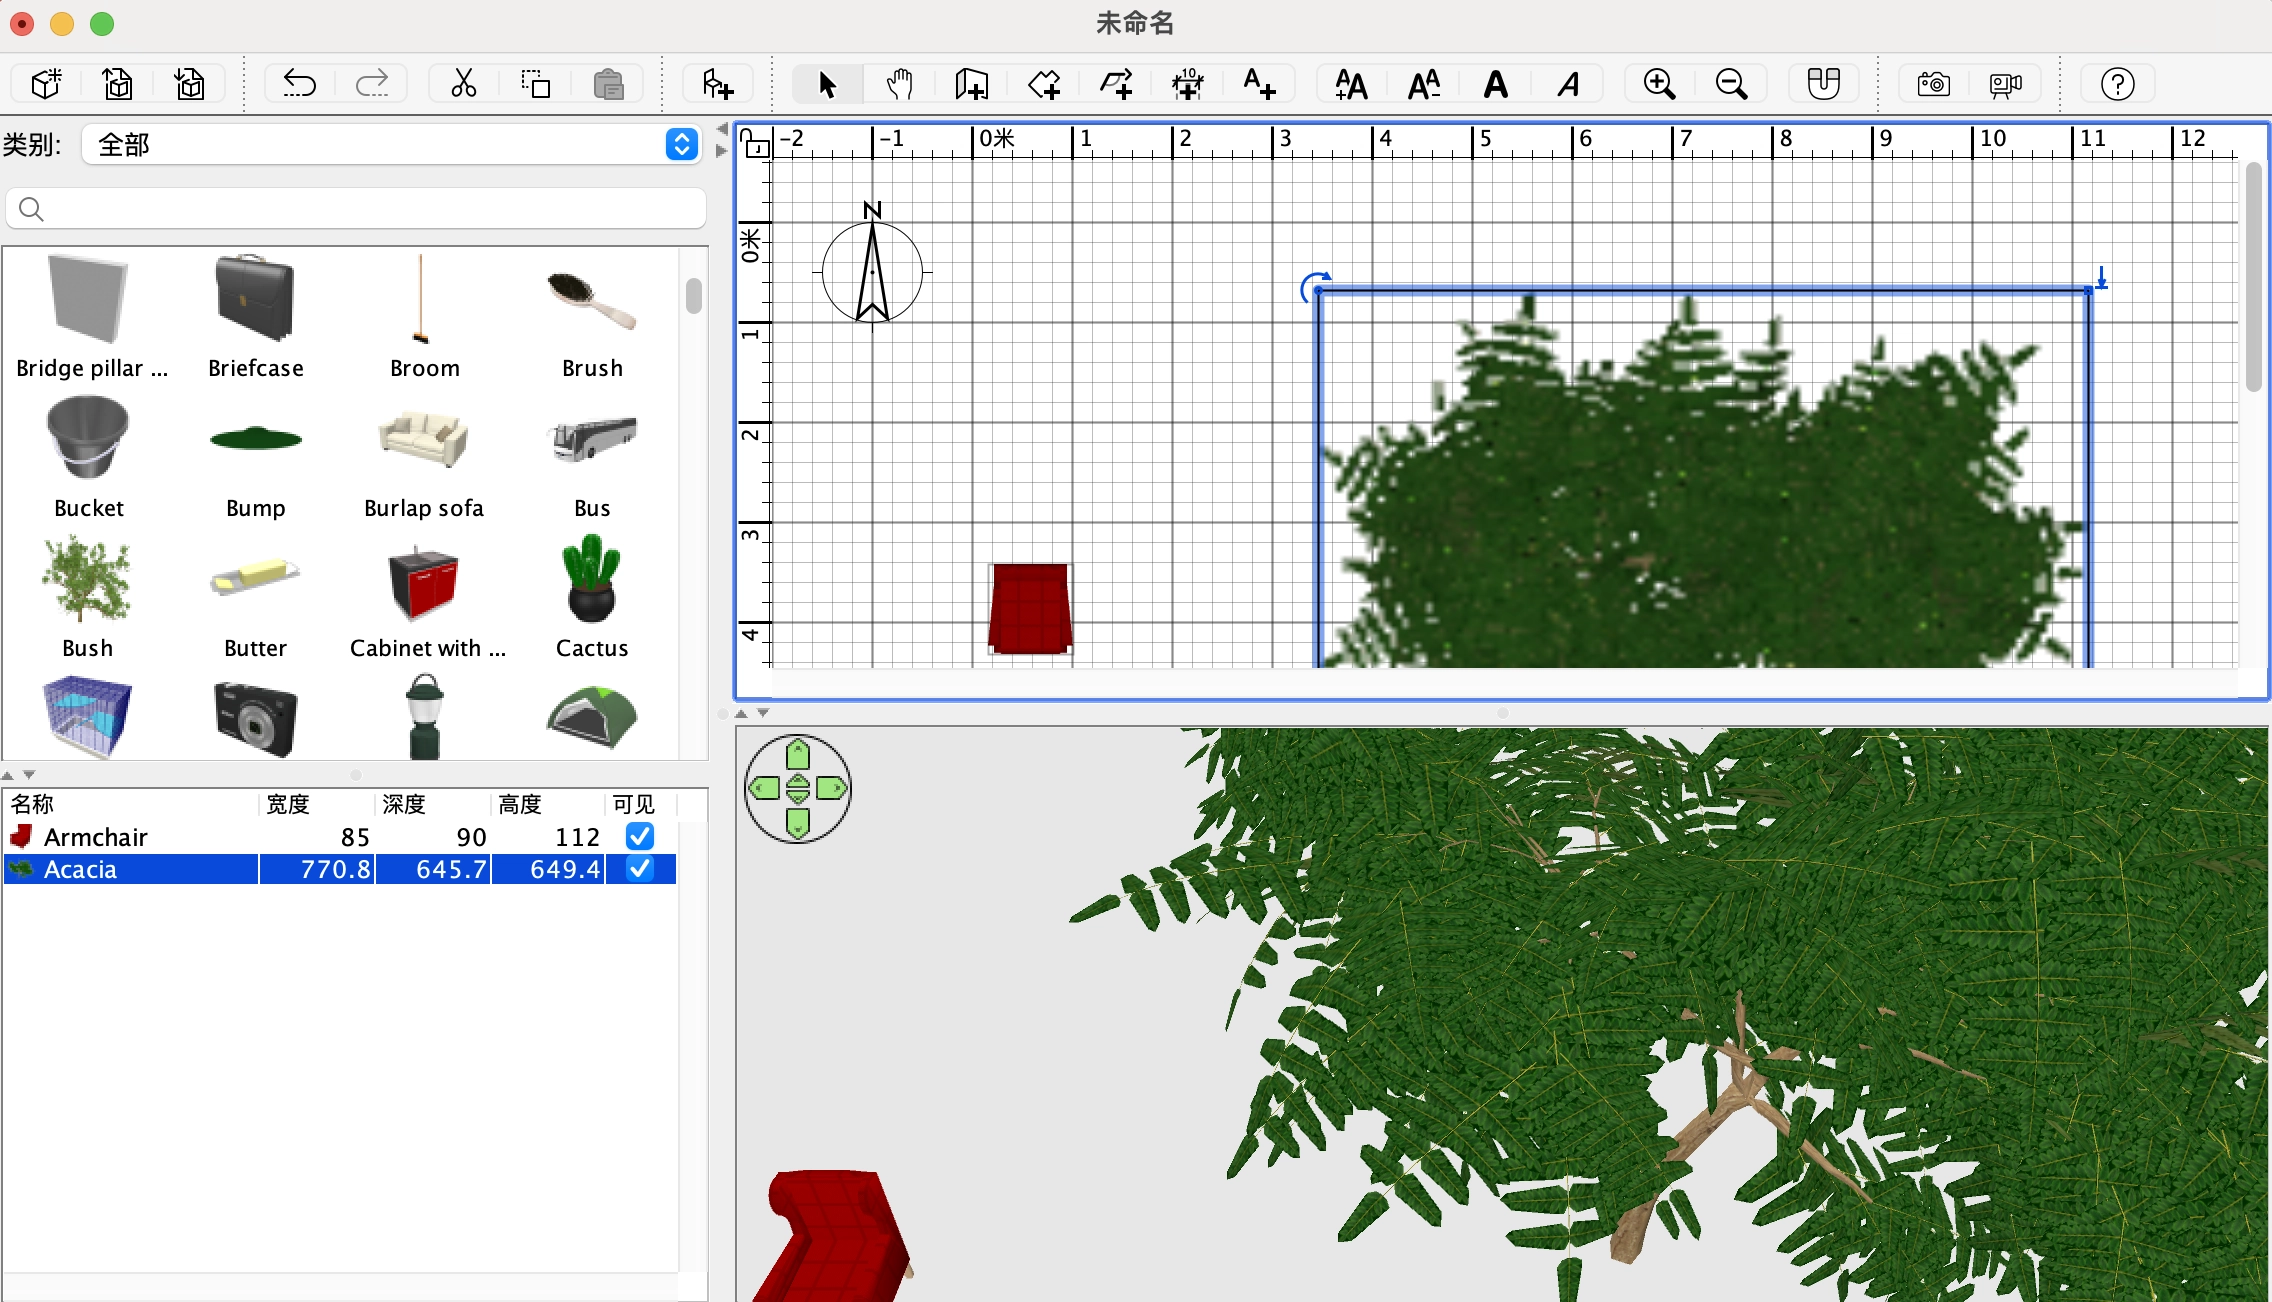2272x1302 pixels.
Task: Click the Create video icon
Action: tap(2005, 84)
